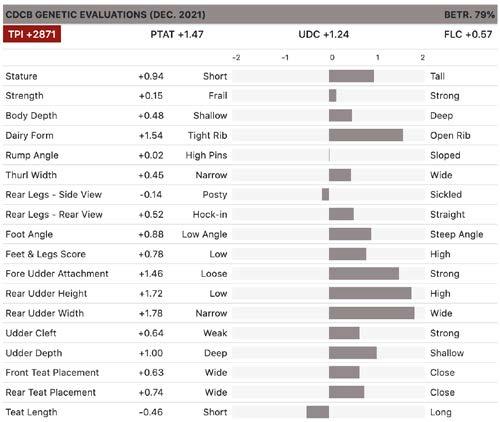Click the Foot Angle +0.88 value
This screenshot has width=500, height=422.
coord(151,234)
